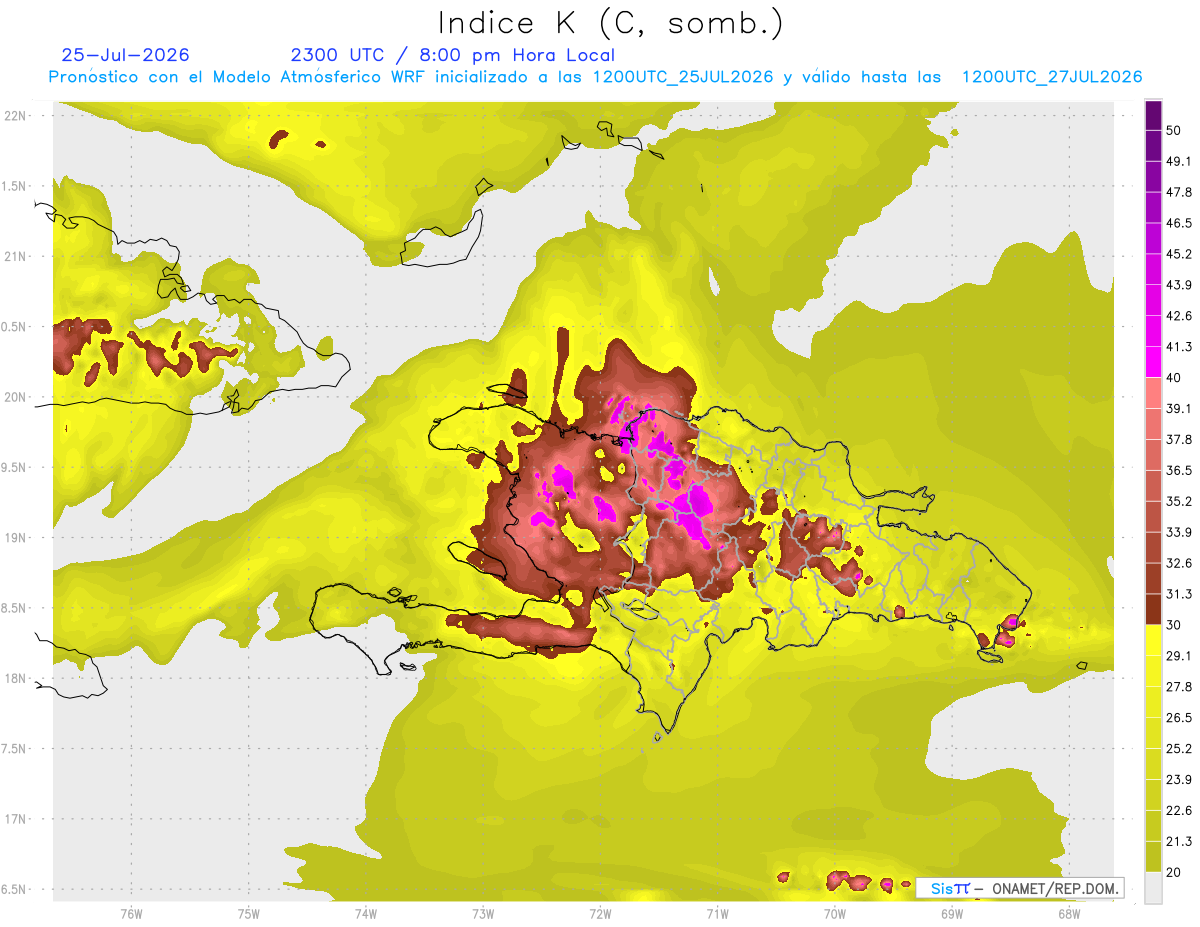Pick the dark purple legend band above 50
Screen dimensions: 1200x927
click(1153, 117)
